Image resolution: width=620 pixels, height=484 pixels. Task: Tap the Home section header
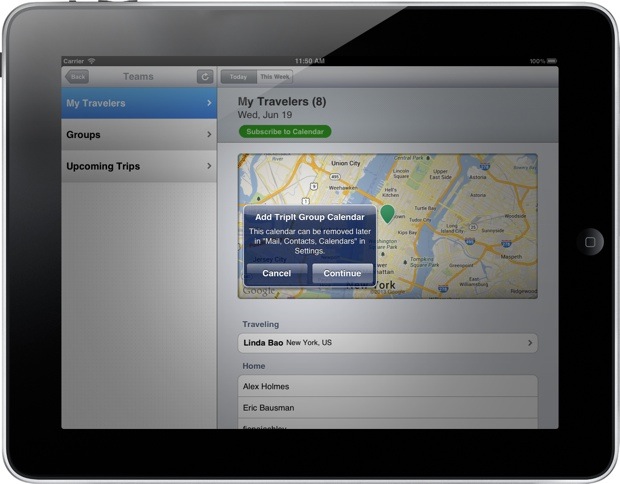pos(254,366)
